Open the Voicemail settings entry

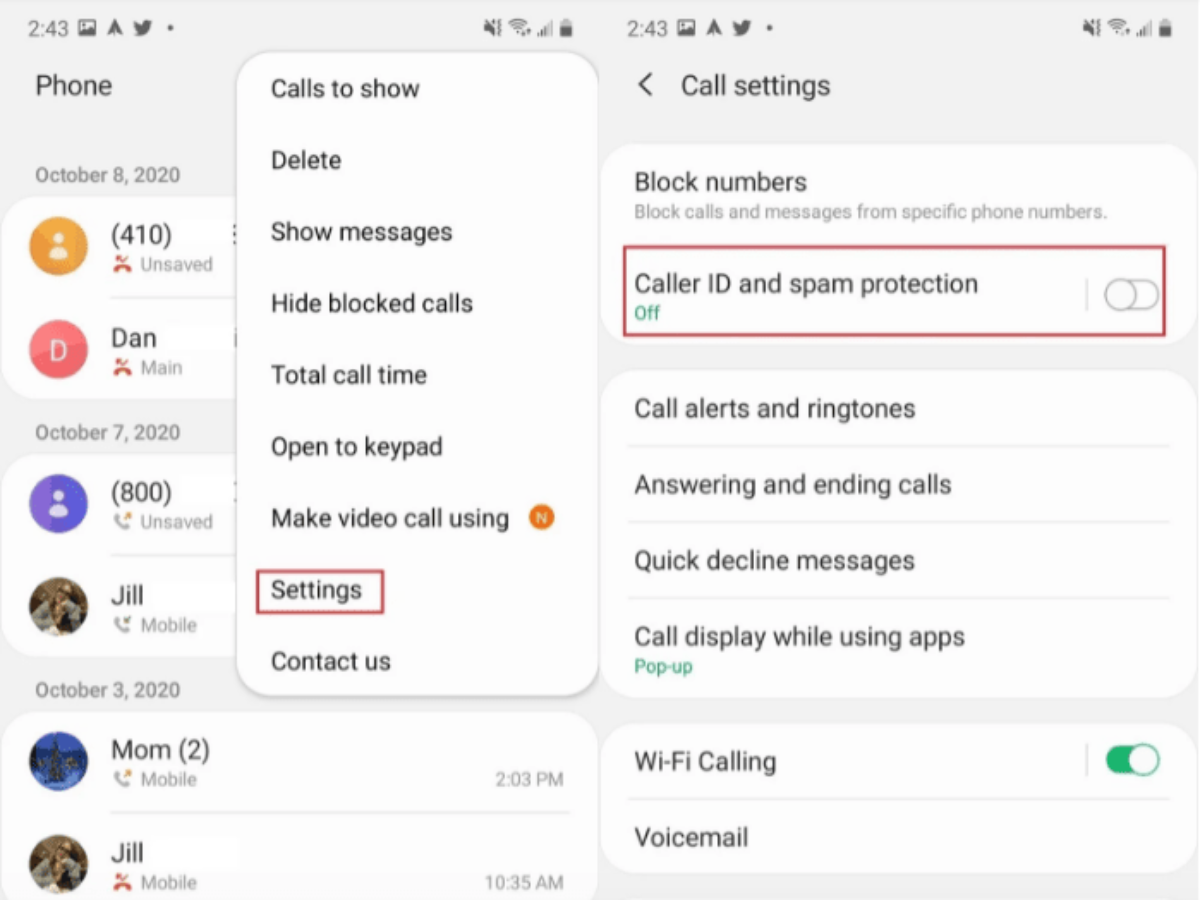click(x=898, y=837)
